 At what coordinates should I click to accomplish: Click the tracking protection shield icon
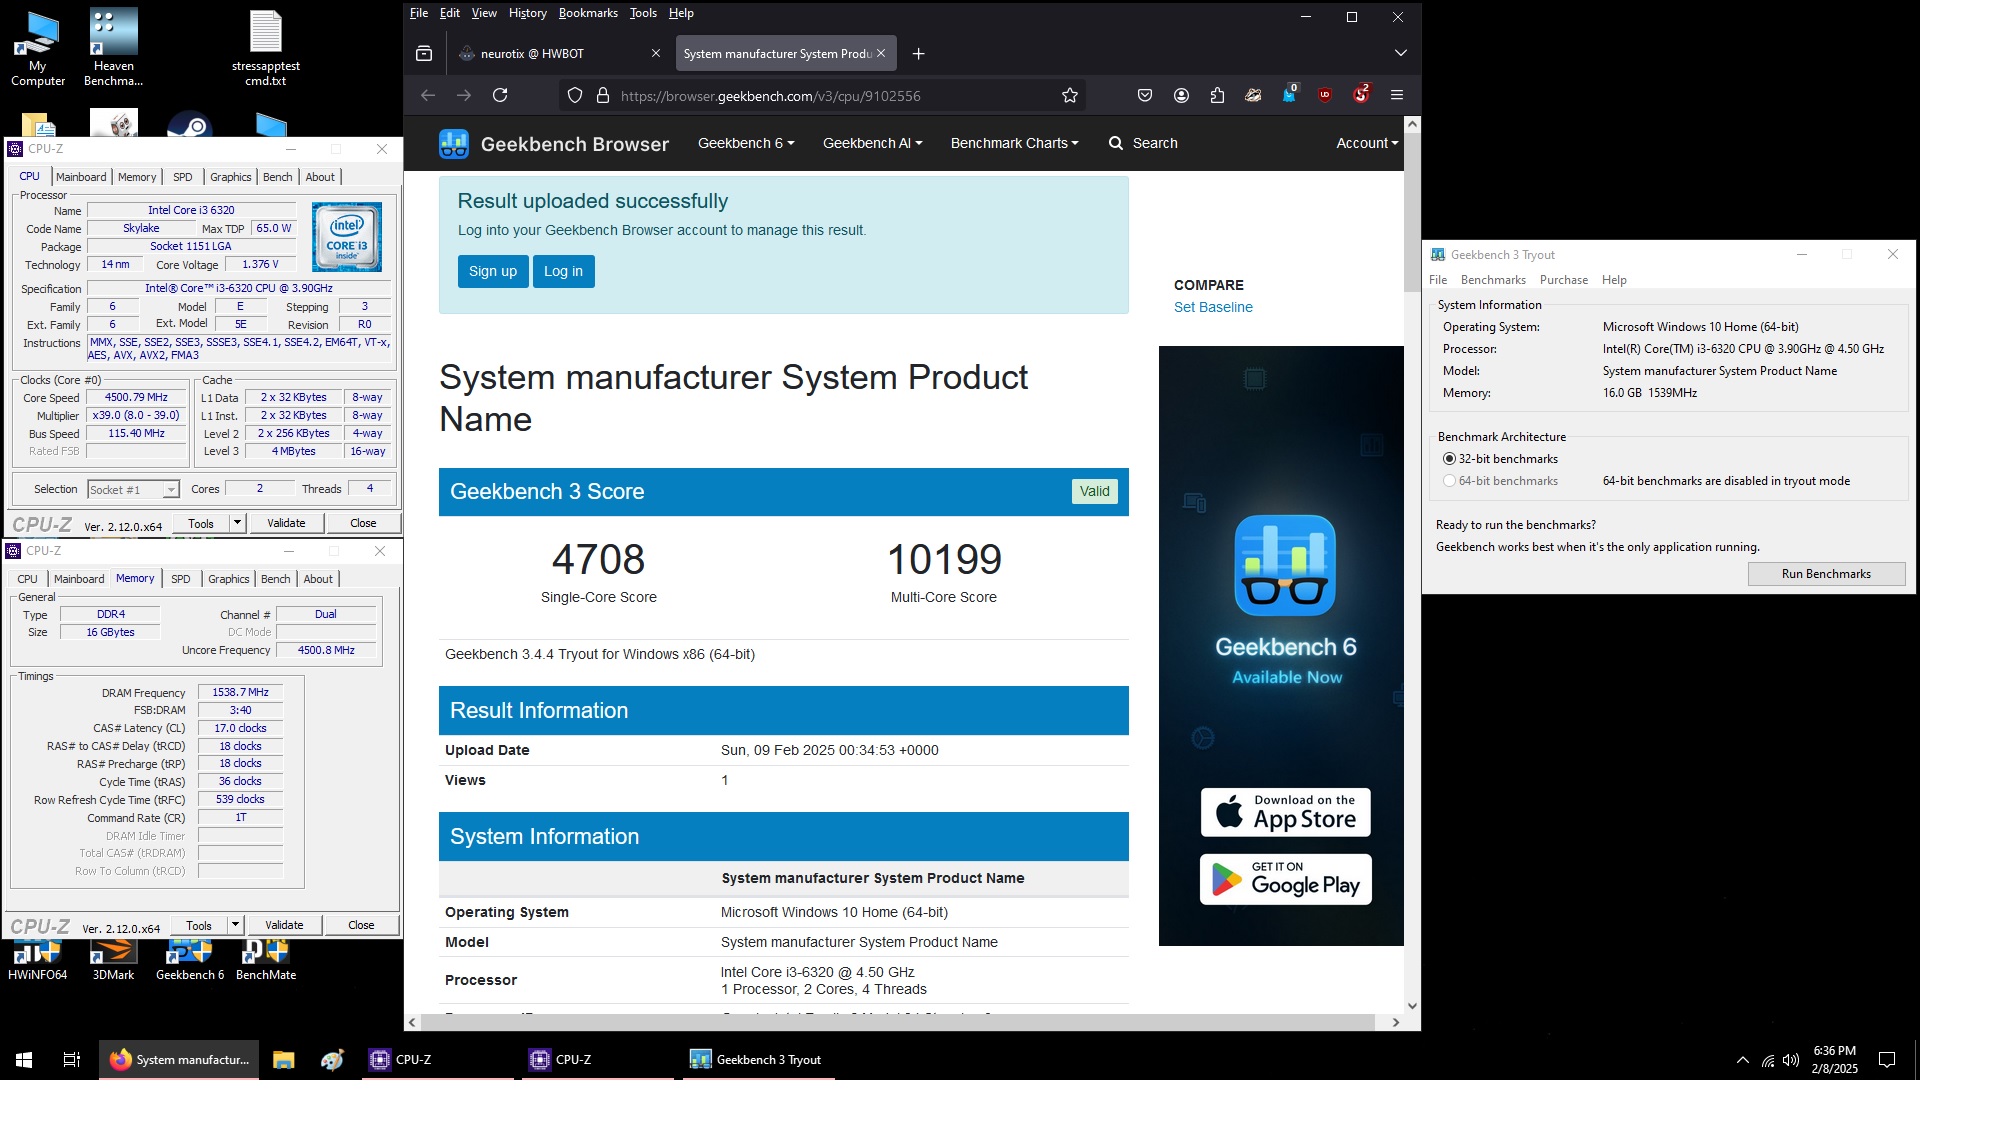pos(575,95)
